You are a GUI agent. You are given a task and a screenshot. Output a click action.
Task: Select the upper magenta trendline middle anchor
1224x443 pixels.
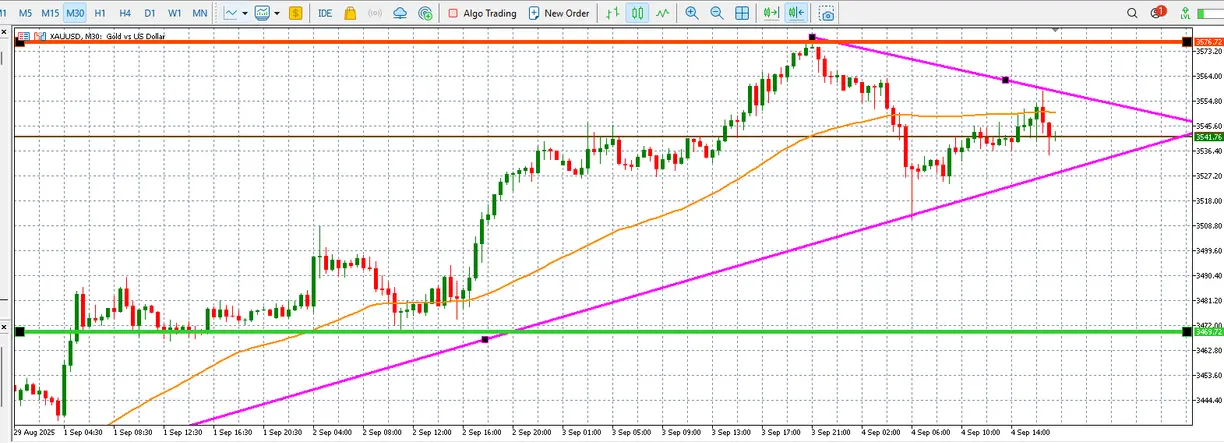tap(1005, 80)
